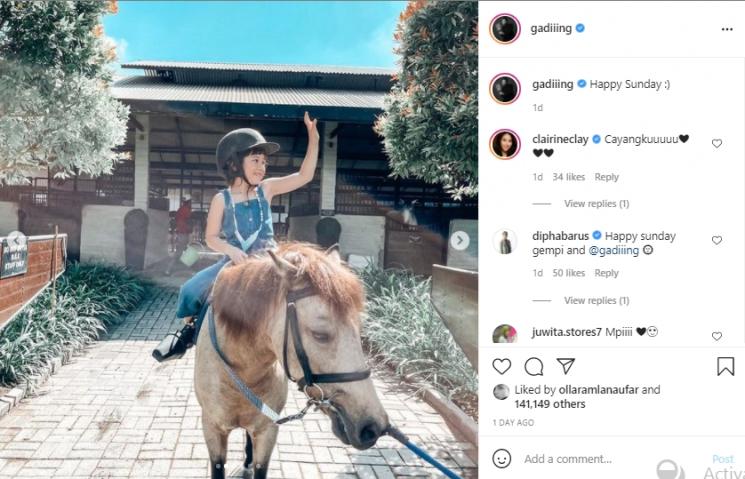
Task: Go to next photo arrow
Action: (x=459, y=240)
